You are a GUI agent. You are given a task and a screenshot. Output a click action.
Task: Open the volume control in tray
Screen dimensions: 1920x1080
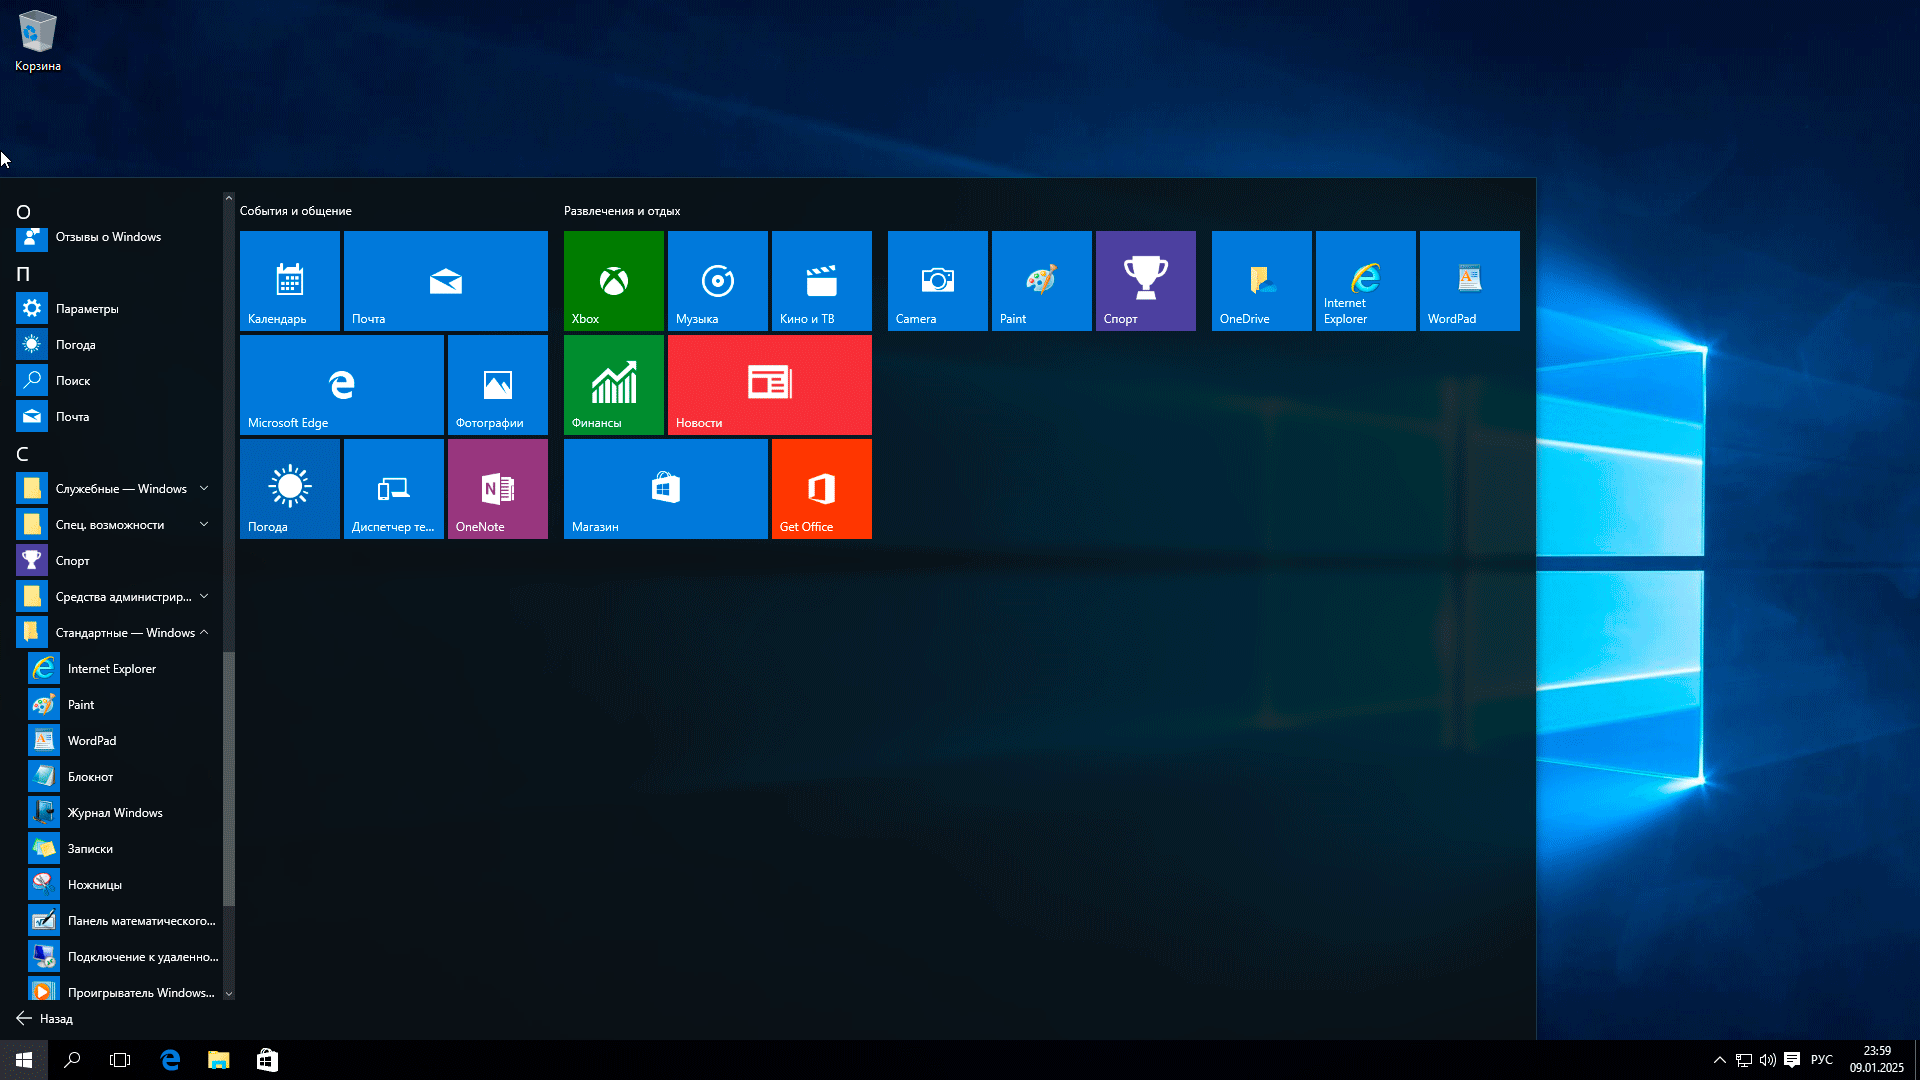pos(1768,1060)
